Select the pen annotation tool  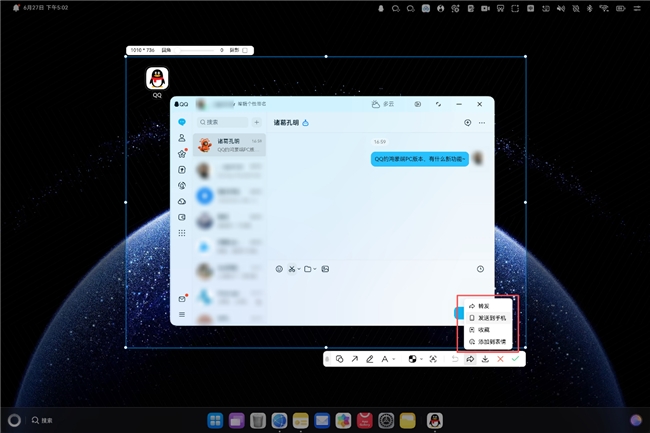point(369,359)
